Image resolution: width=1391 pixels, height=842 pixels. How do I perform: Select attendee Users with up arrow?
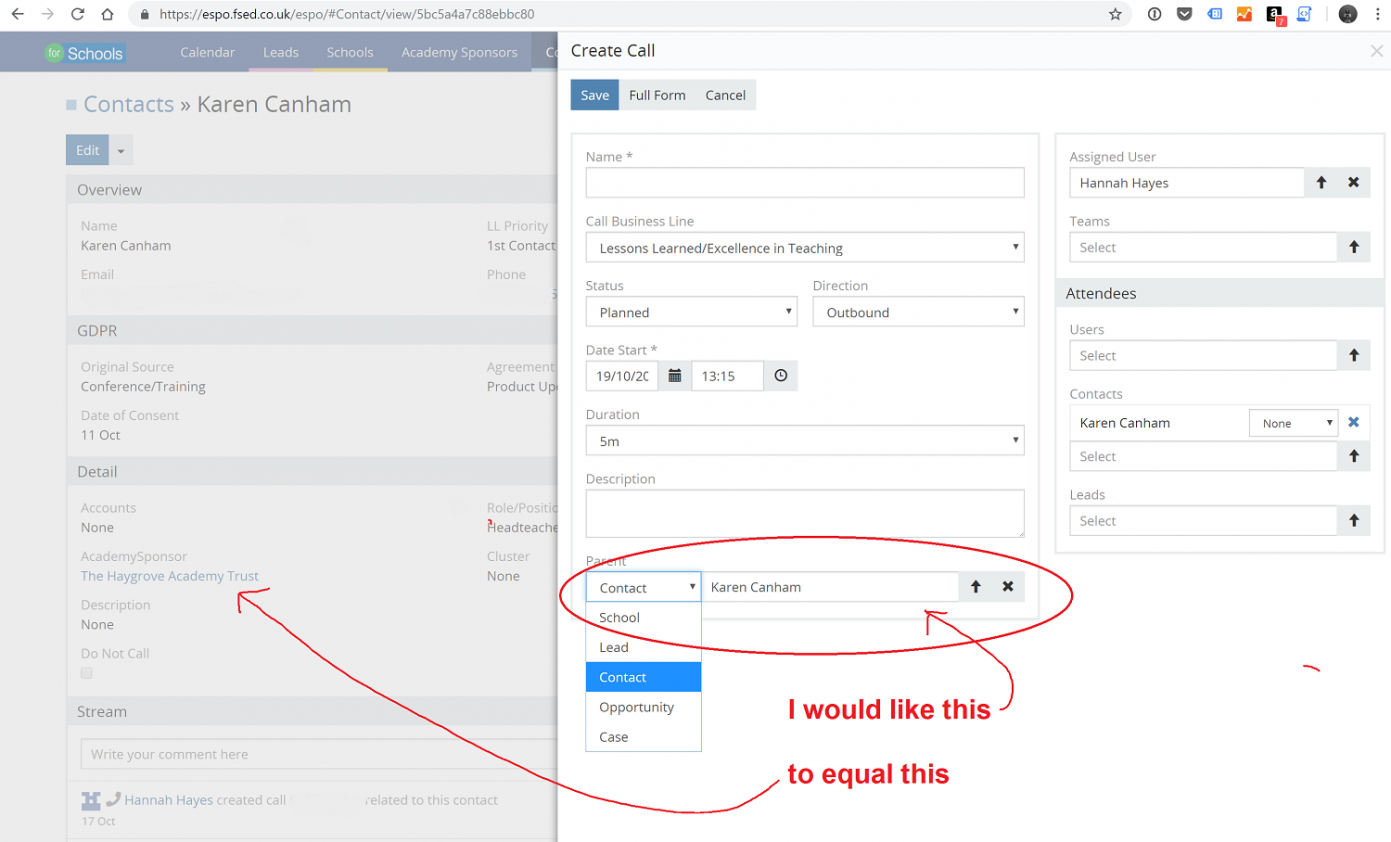[x=1354, y=355]
